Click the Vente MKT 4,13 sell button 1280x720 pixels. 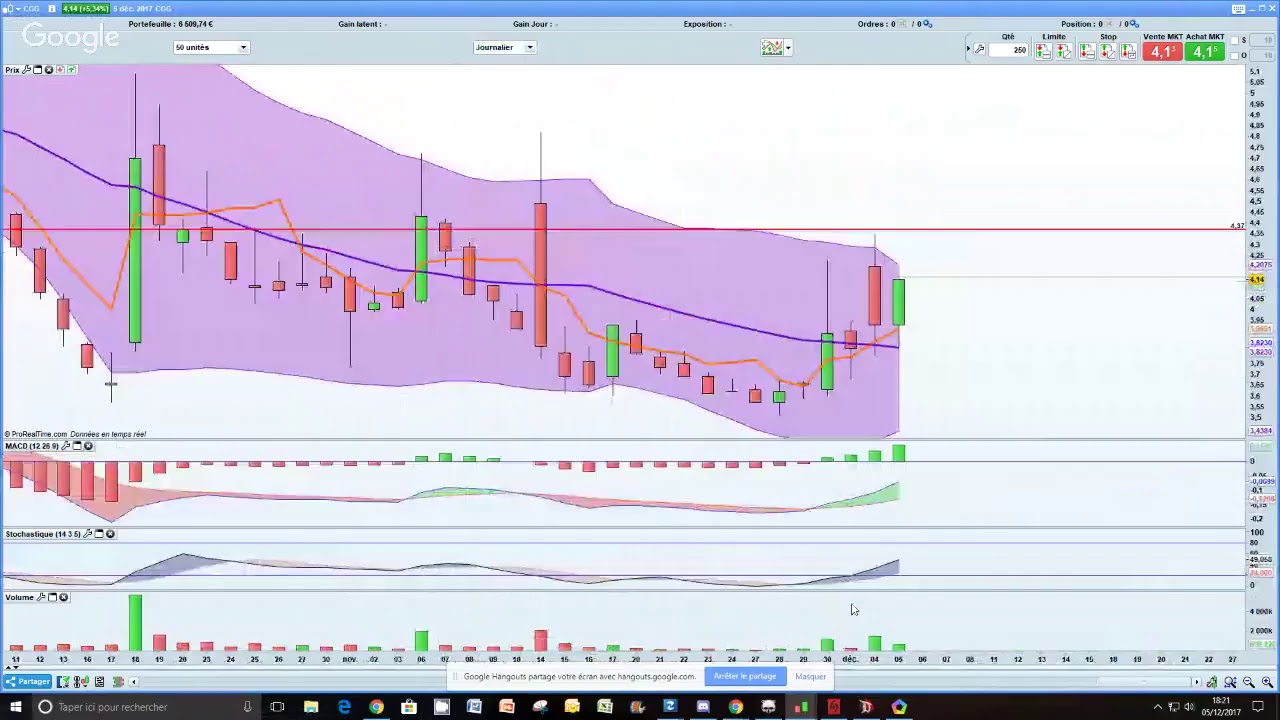[x=1162, y=51]
